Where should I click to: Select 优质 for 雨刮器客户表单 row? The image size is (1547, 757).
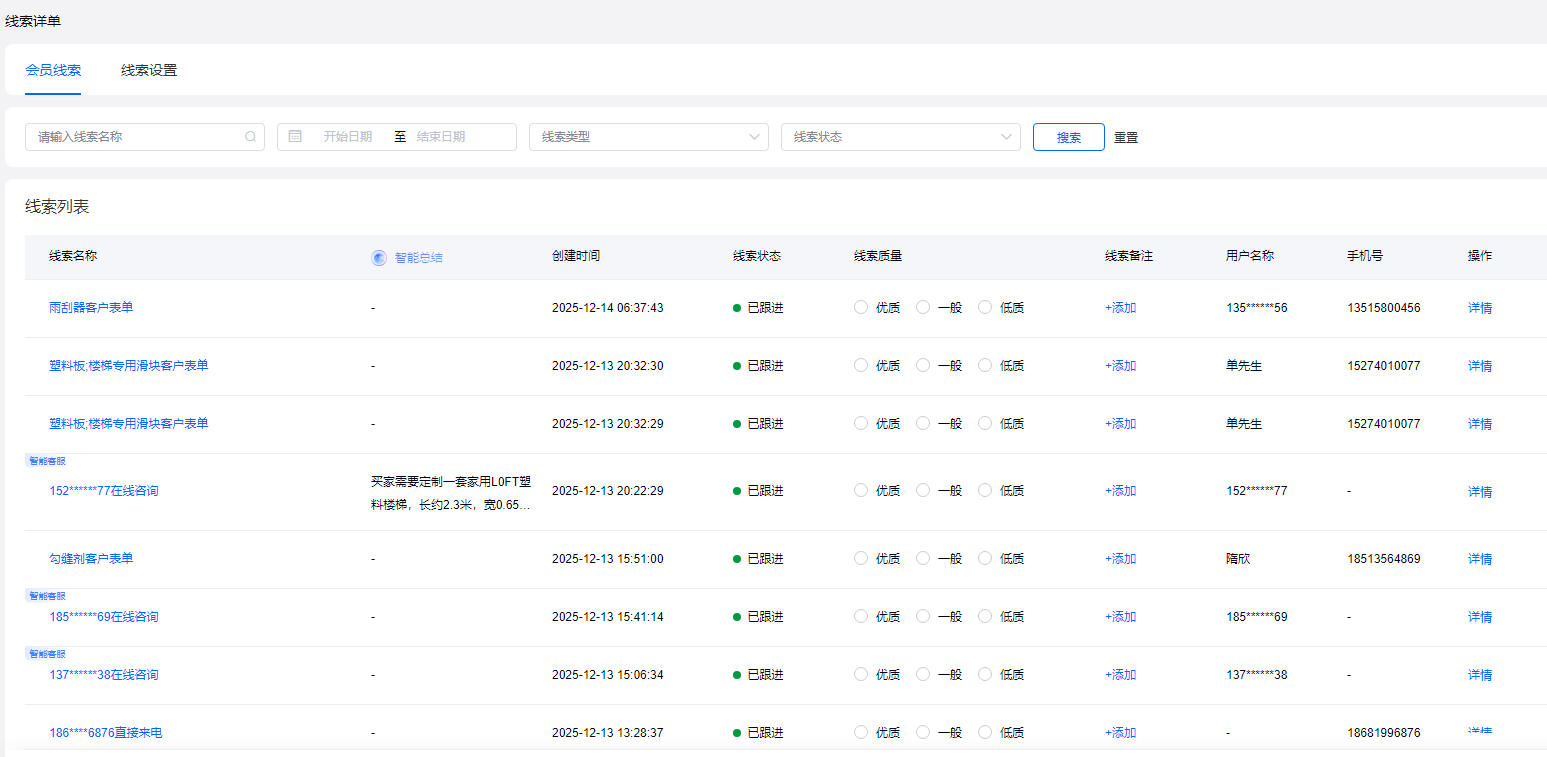point(861,308)
